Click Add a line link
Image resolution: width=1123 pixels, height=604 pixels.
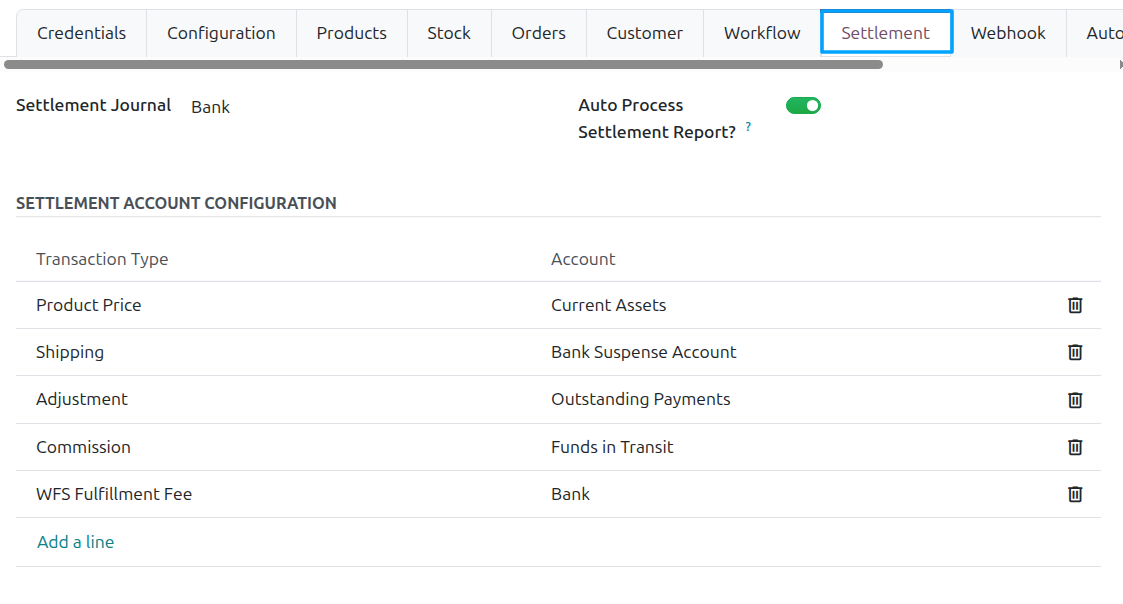pyautogui.click(x=75, y=542)
